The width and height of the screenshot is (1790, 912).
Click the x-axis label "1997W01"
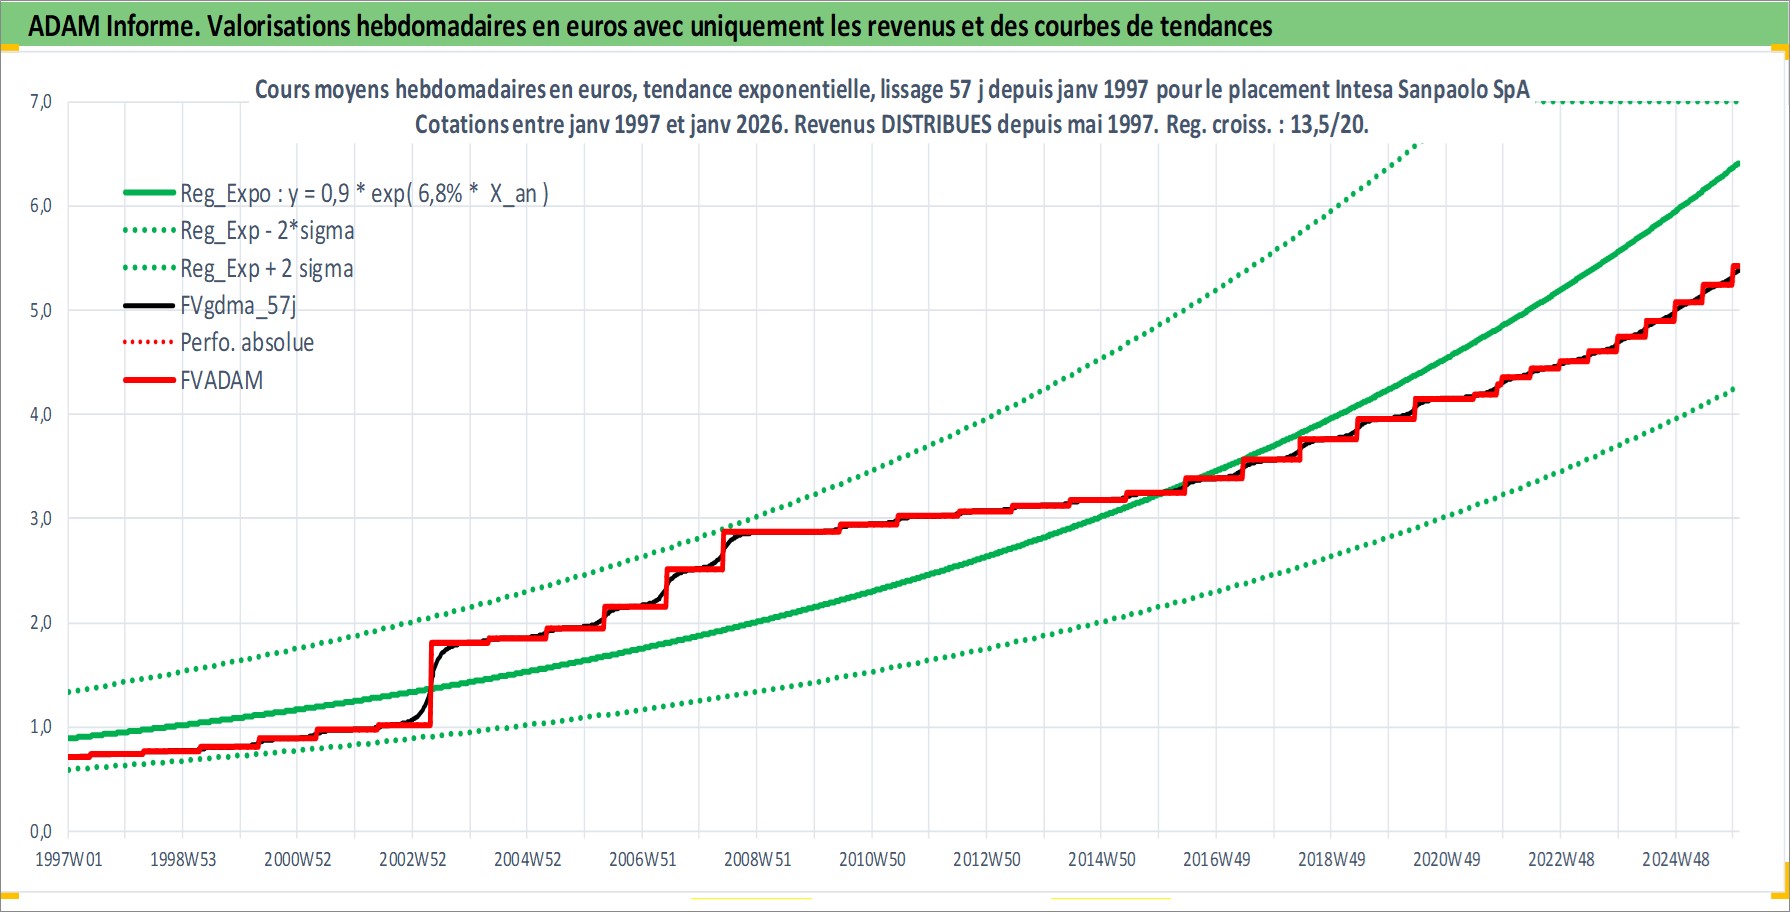pos(68,859)
